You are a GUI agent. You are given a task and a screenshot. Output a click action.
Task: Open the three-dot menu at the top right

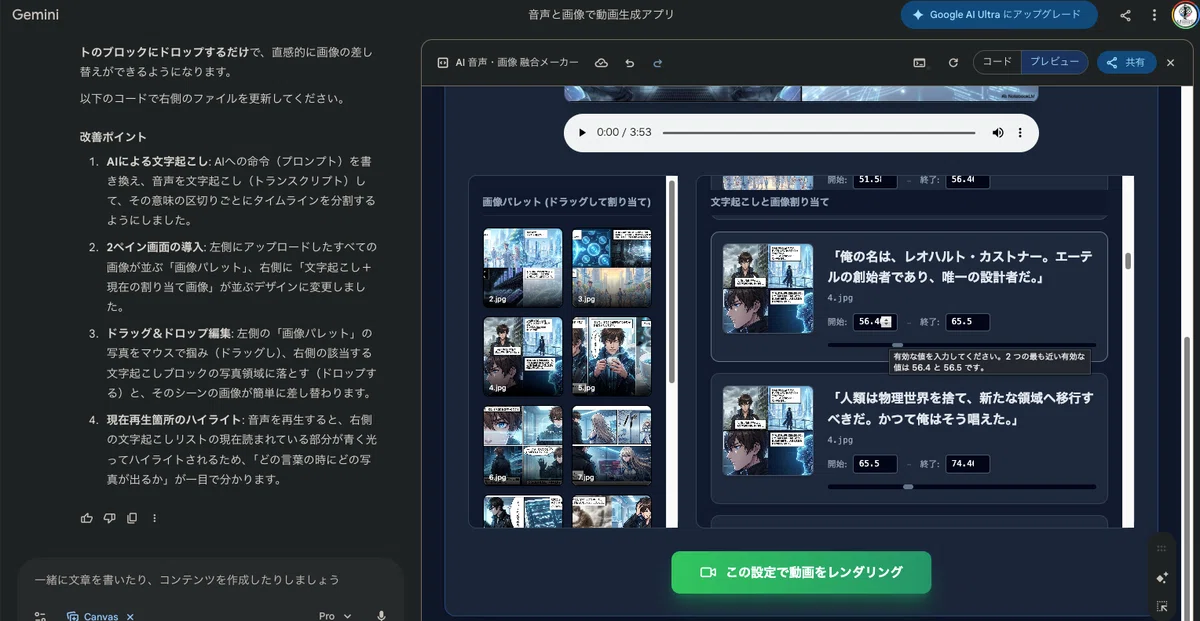click(x=1155, y=15)
